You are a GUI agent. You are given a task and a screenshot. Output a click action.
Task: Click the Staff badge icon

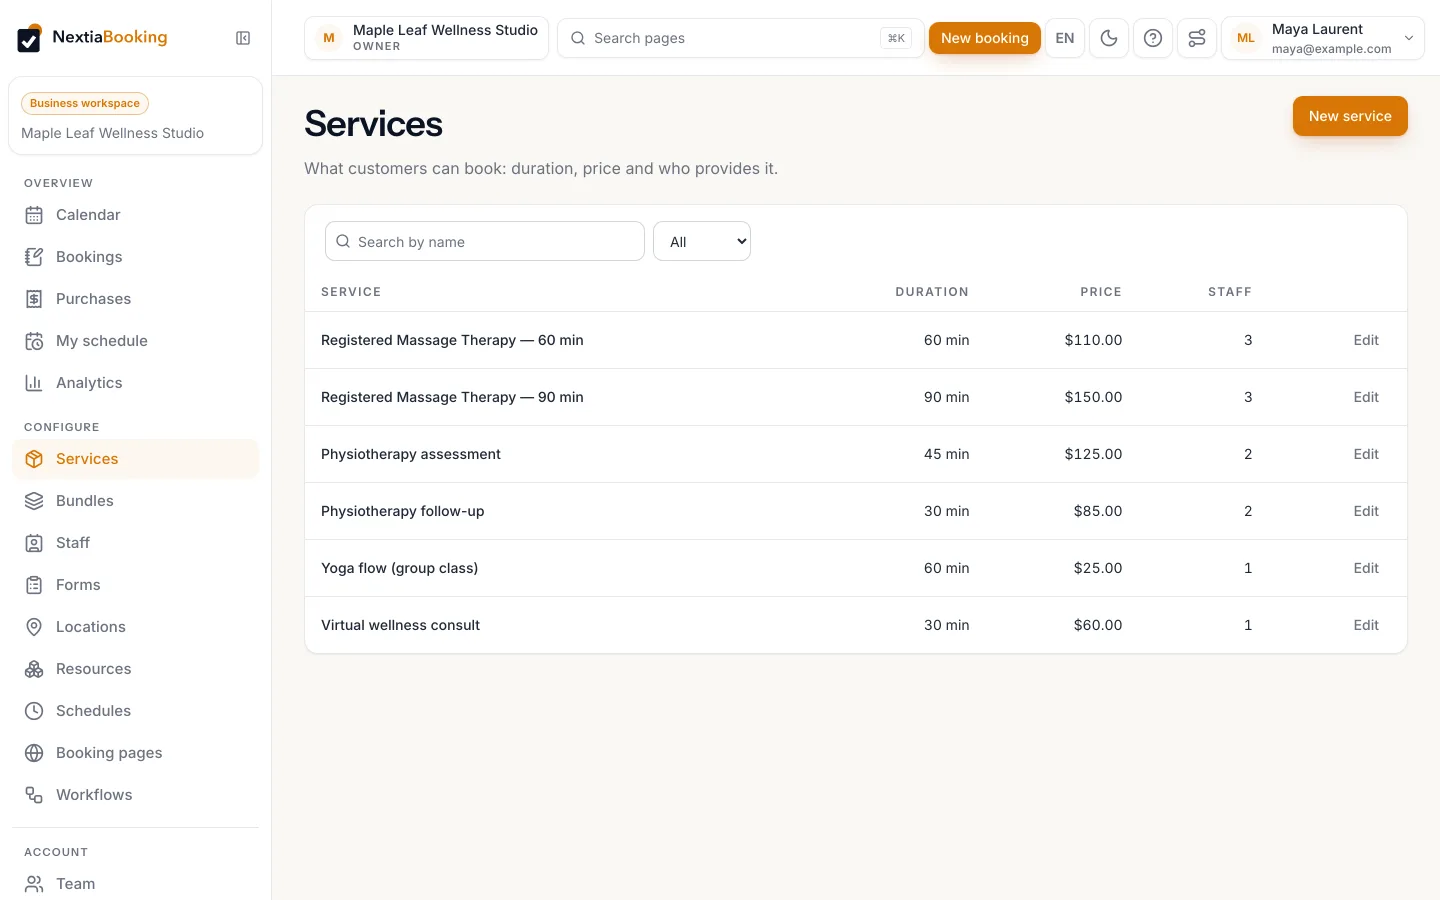pyautogui.click(x=34, y=543)
